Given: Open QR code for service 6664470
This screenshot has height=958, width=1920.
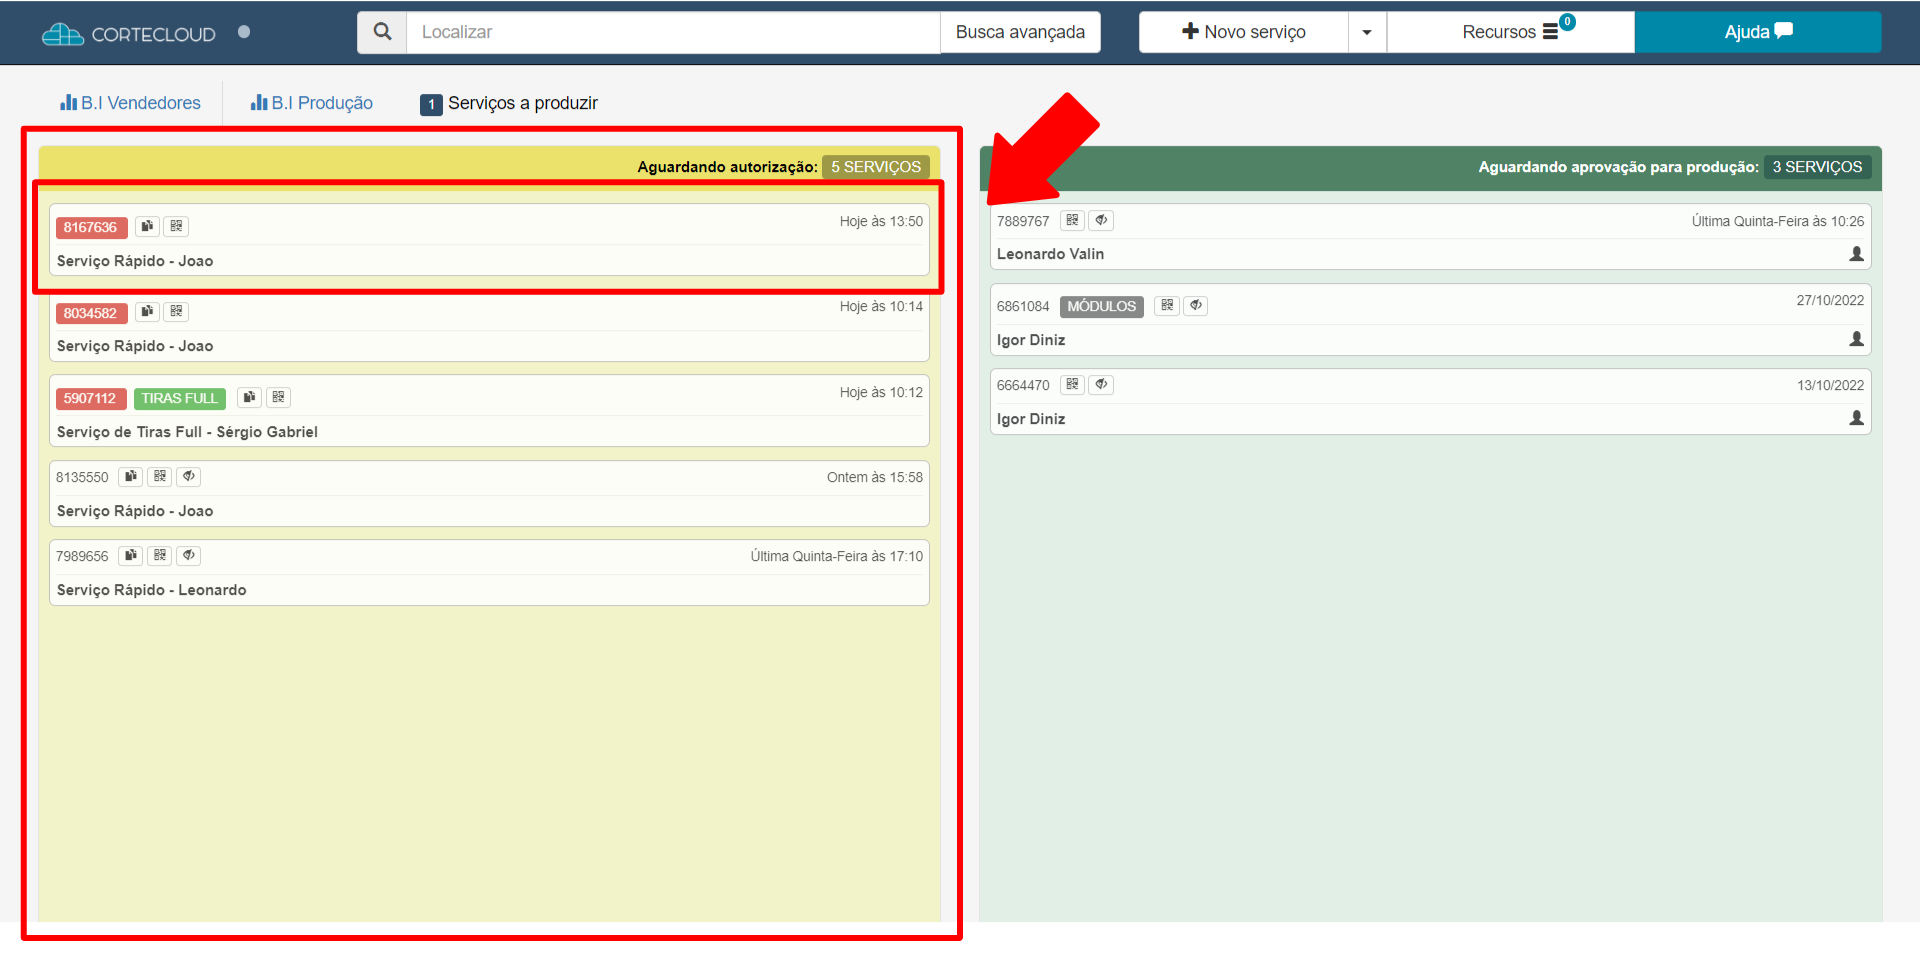Looking at the screenshot, I should [x=1072, y=385].
